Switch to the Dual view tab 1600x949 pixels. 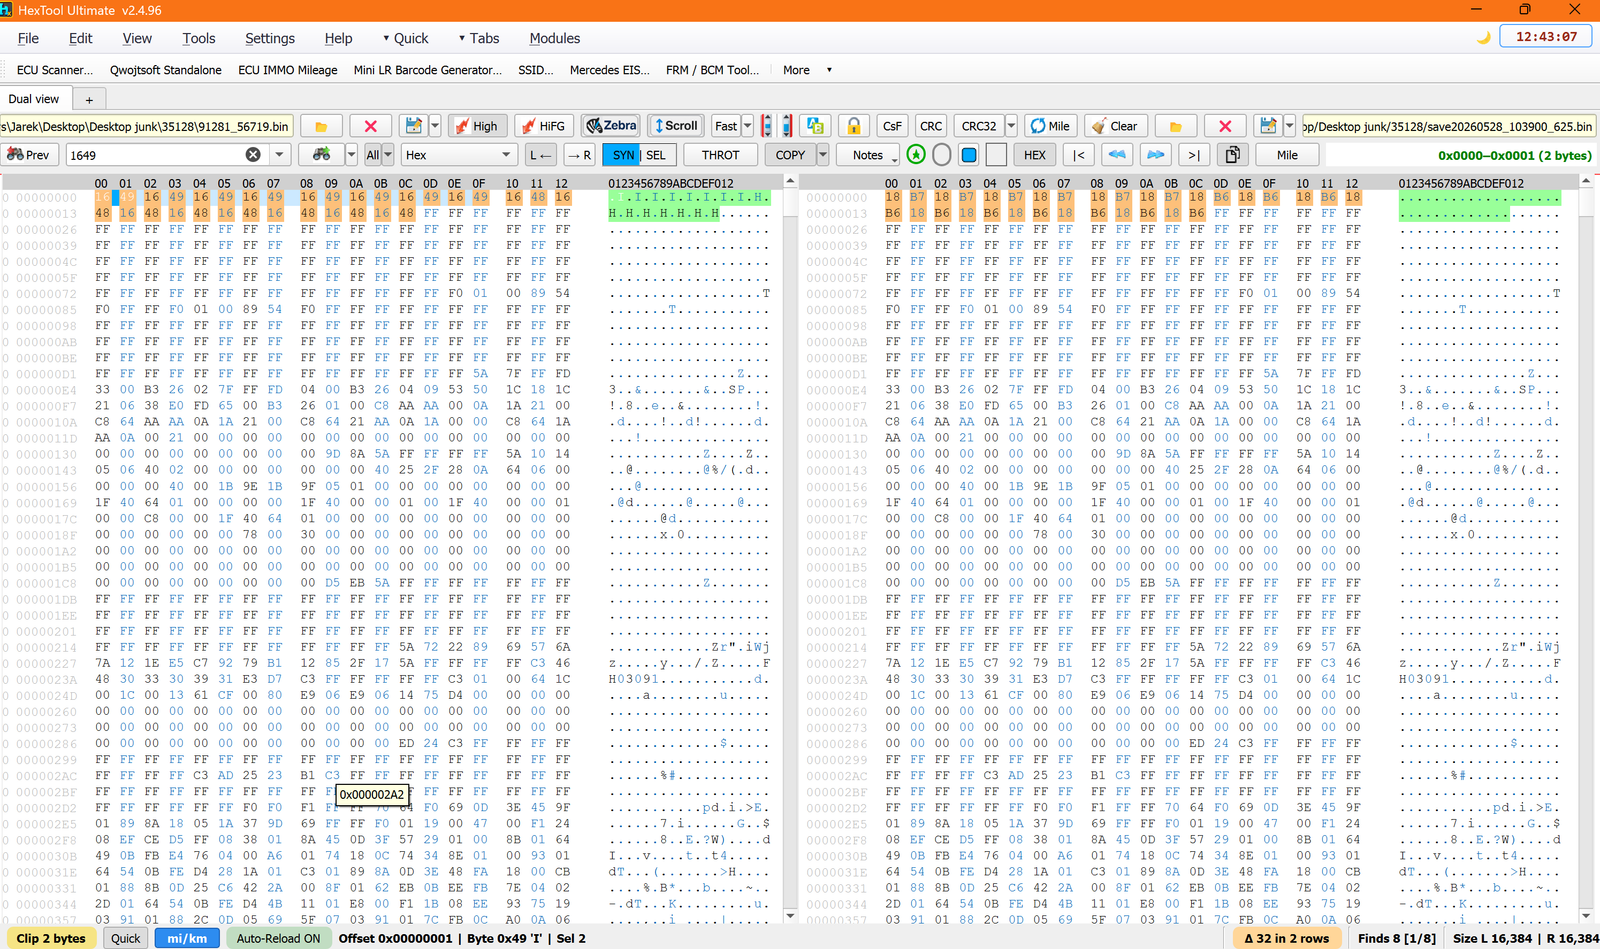(x=34, y=99)
